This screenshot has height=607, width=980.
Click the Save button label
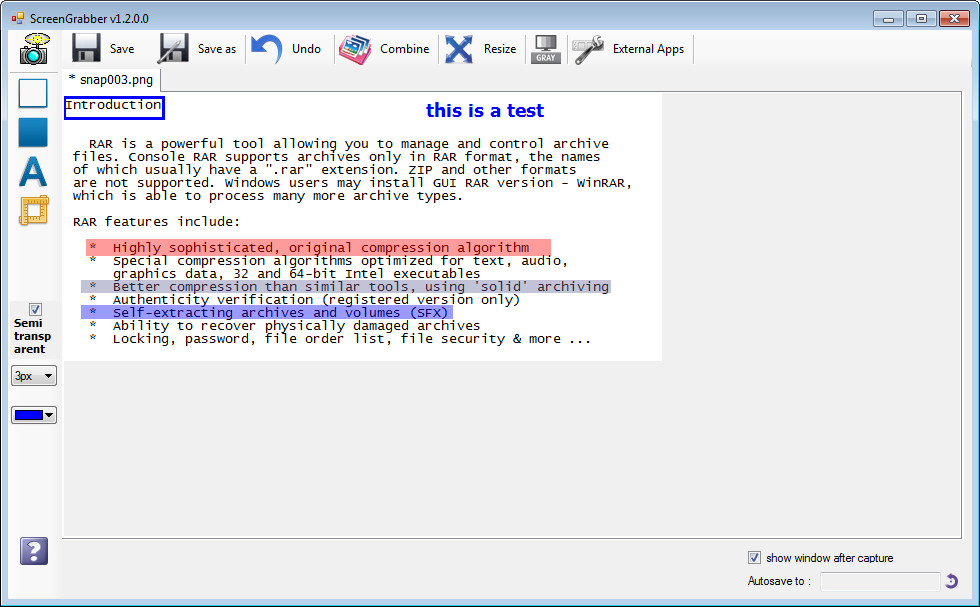pos(122,49)
